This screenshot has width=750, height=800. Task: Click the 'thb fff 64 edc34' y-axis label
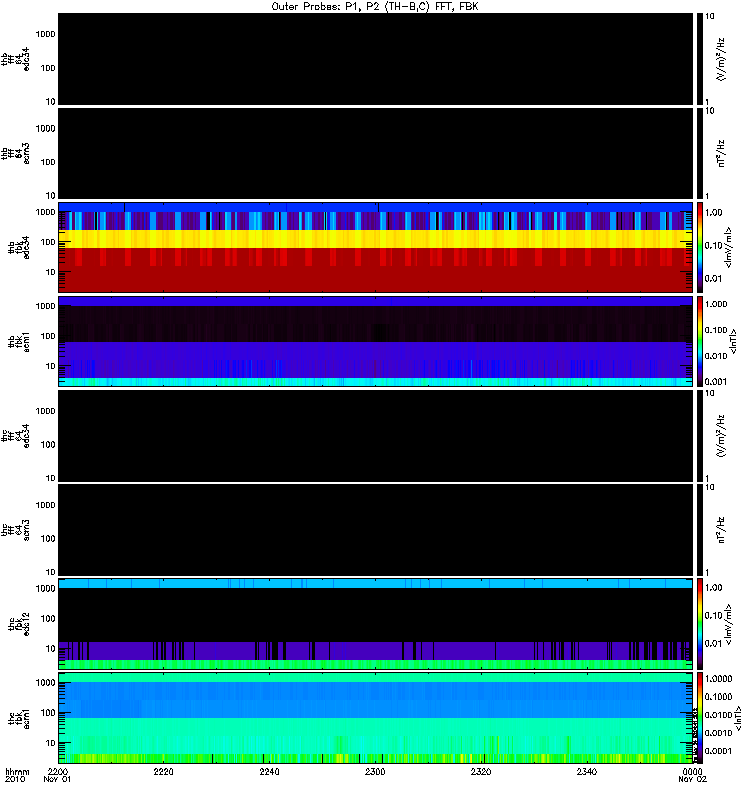pyautogui.click(x=15, y=59)
